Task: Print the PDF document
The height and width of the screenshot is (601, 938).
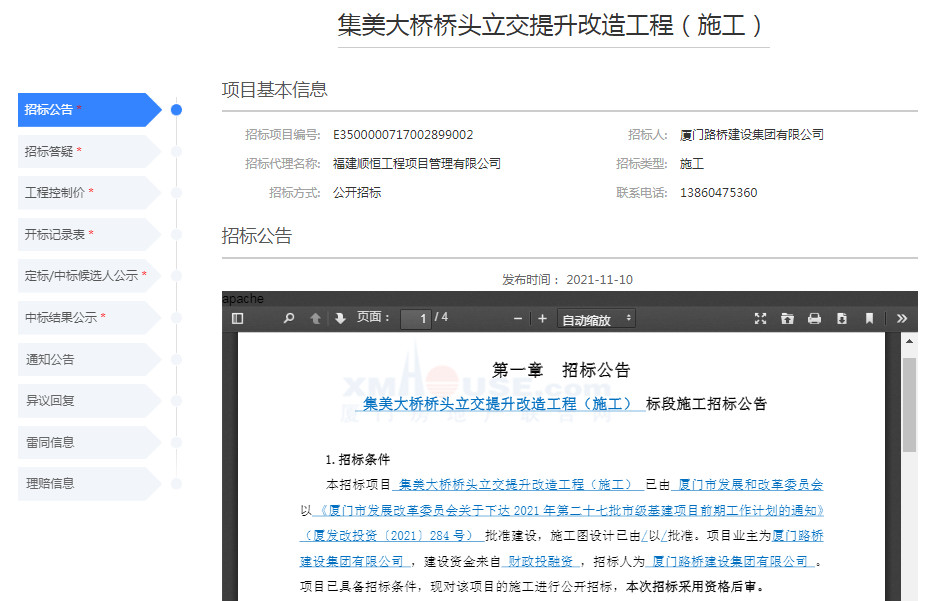Action: click(x=814, y=319)
